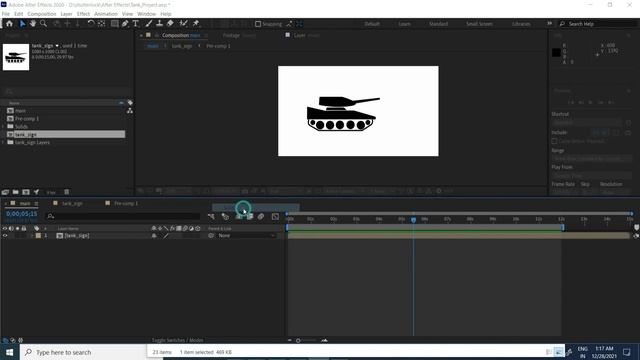Select the Eraser tool

170,24
